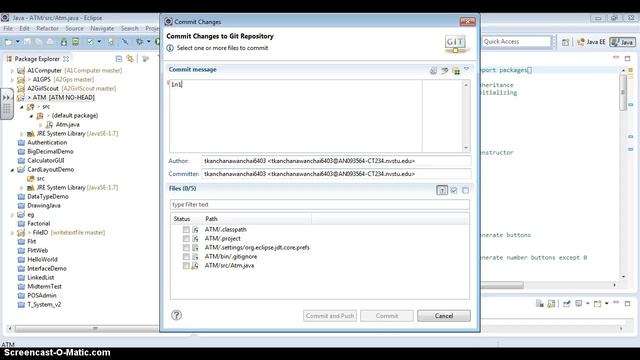Expand the FileIO project

(12, 233)
